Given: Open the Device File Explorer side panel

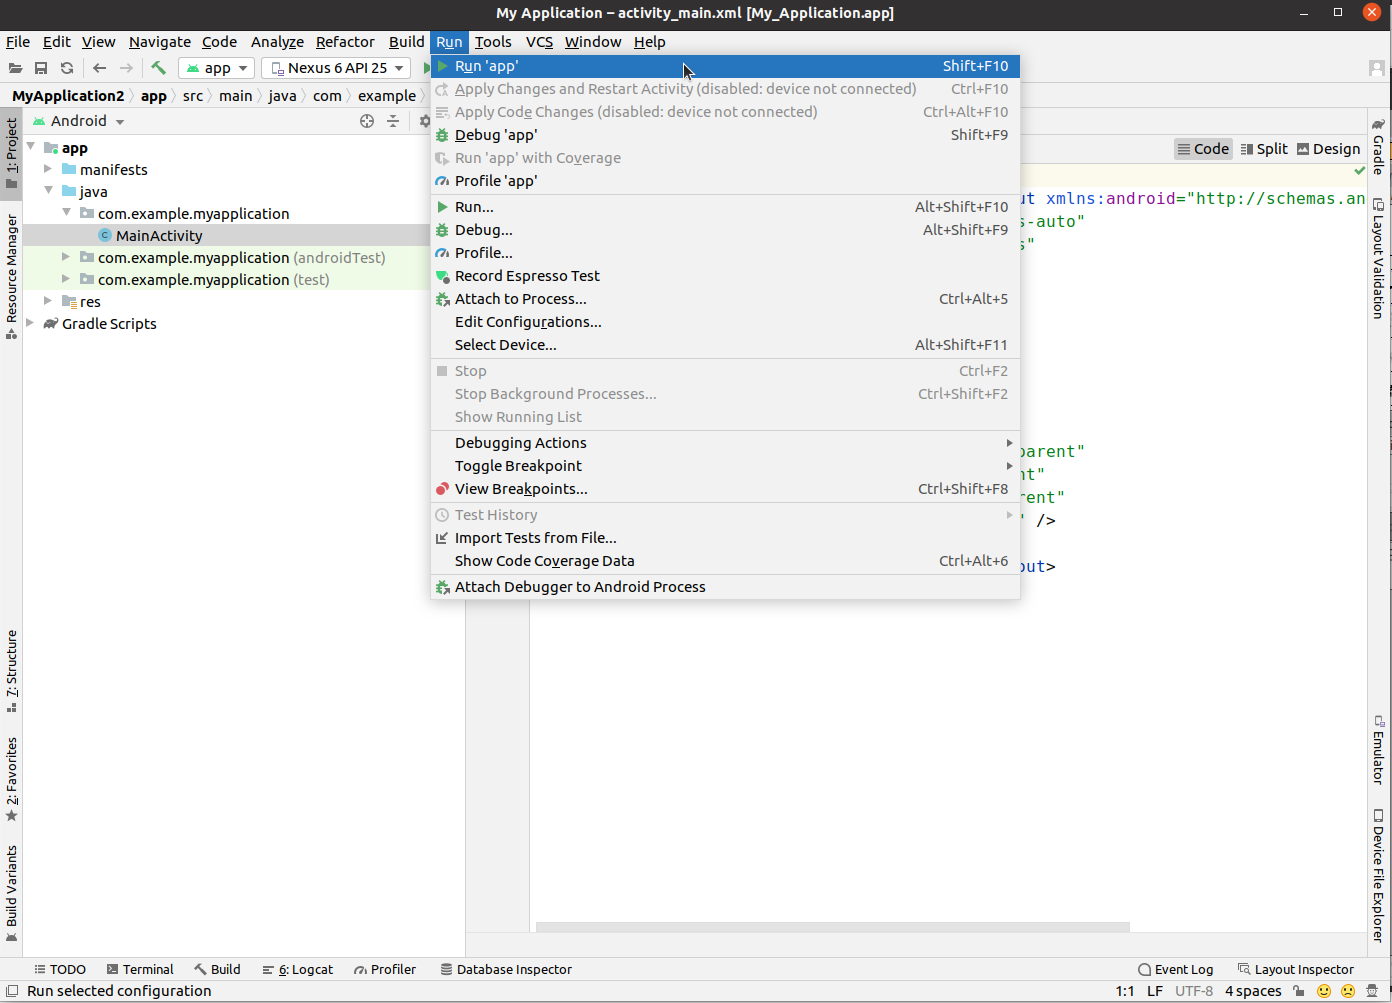Looking at the screenshot, I should tap(1378, 876).
